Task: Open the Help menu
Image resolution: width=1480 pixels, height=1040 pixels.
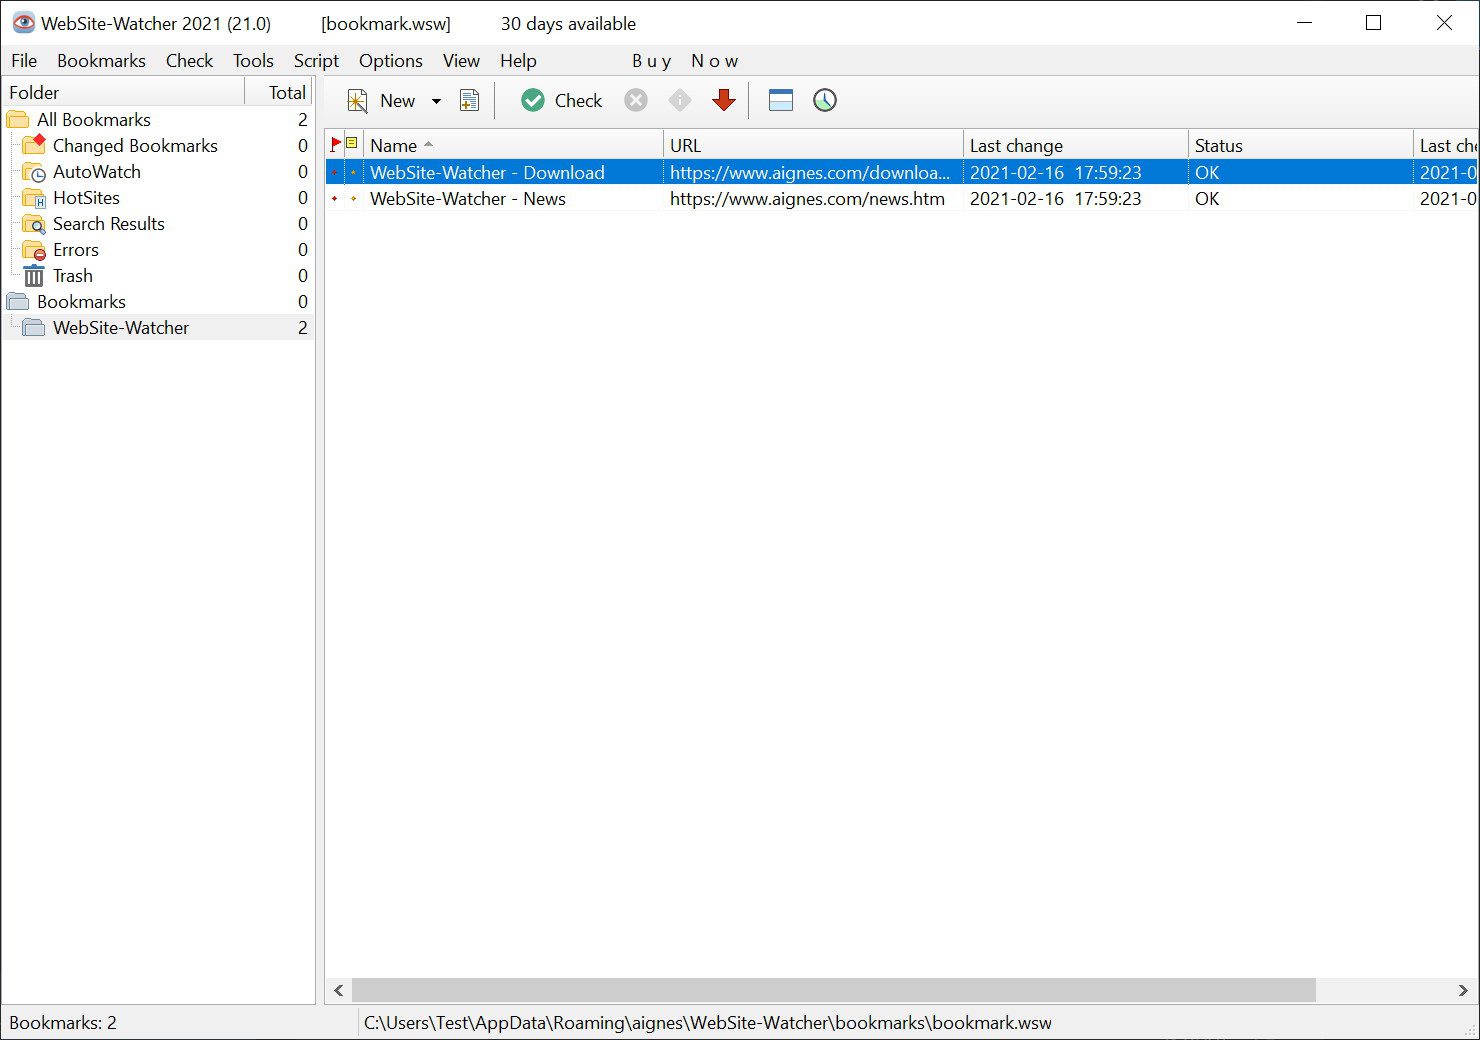Action: (x=518, y=61)
